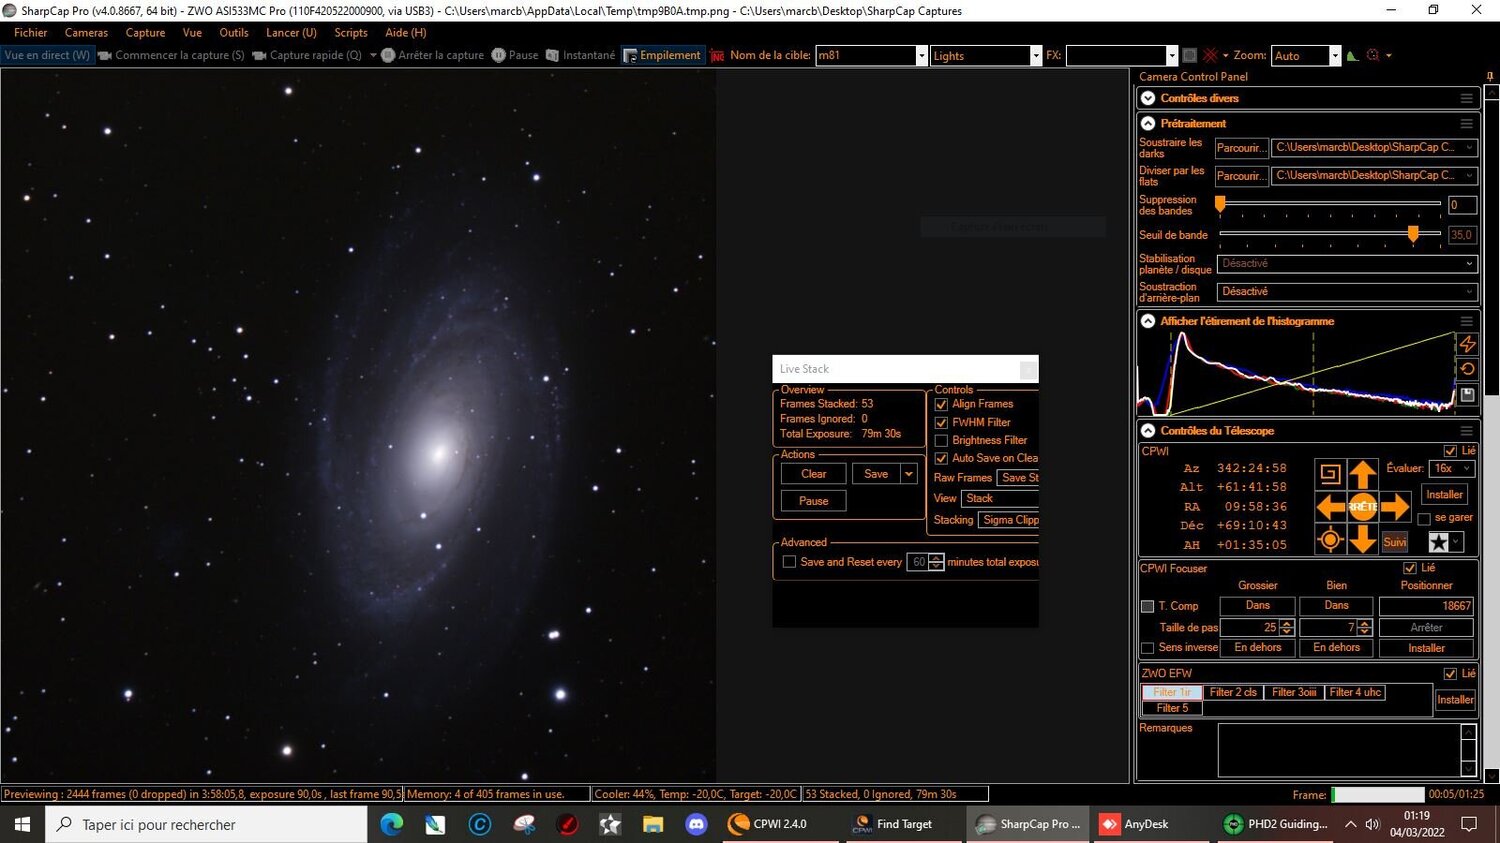Toggle the FWHM Filter checkbox

tap(941, 423)
